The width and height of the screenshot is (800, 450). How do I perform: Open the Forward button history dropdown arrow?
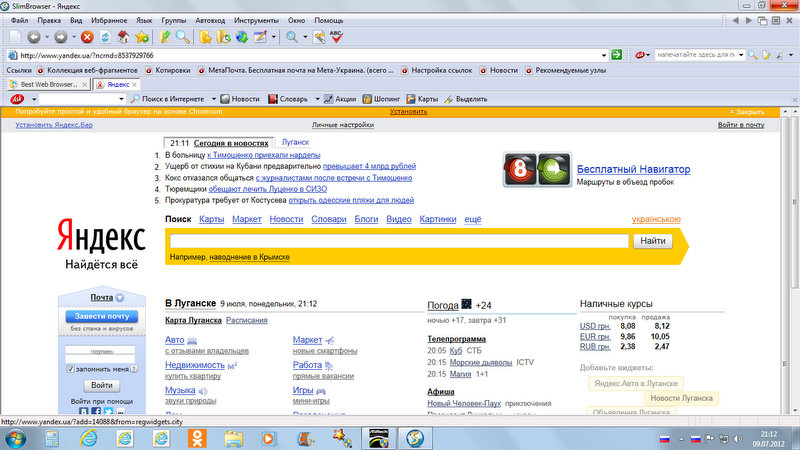[73, 37]
